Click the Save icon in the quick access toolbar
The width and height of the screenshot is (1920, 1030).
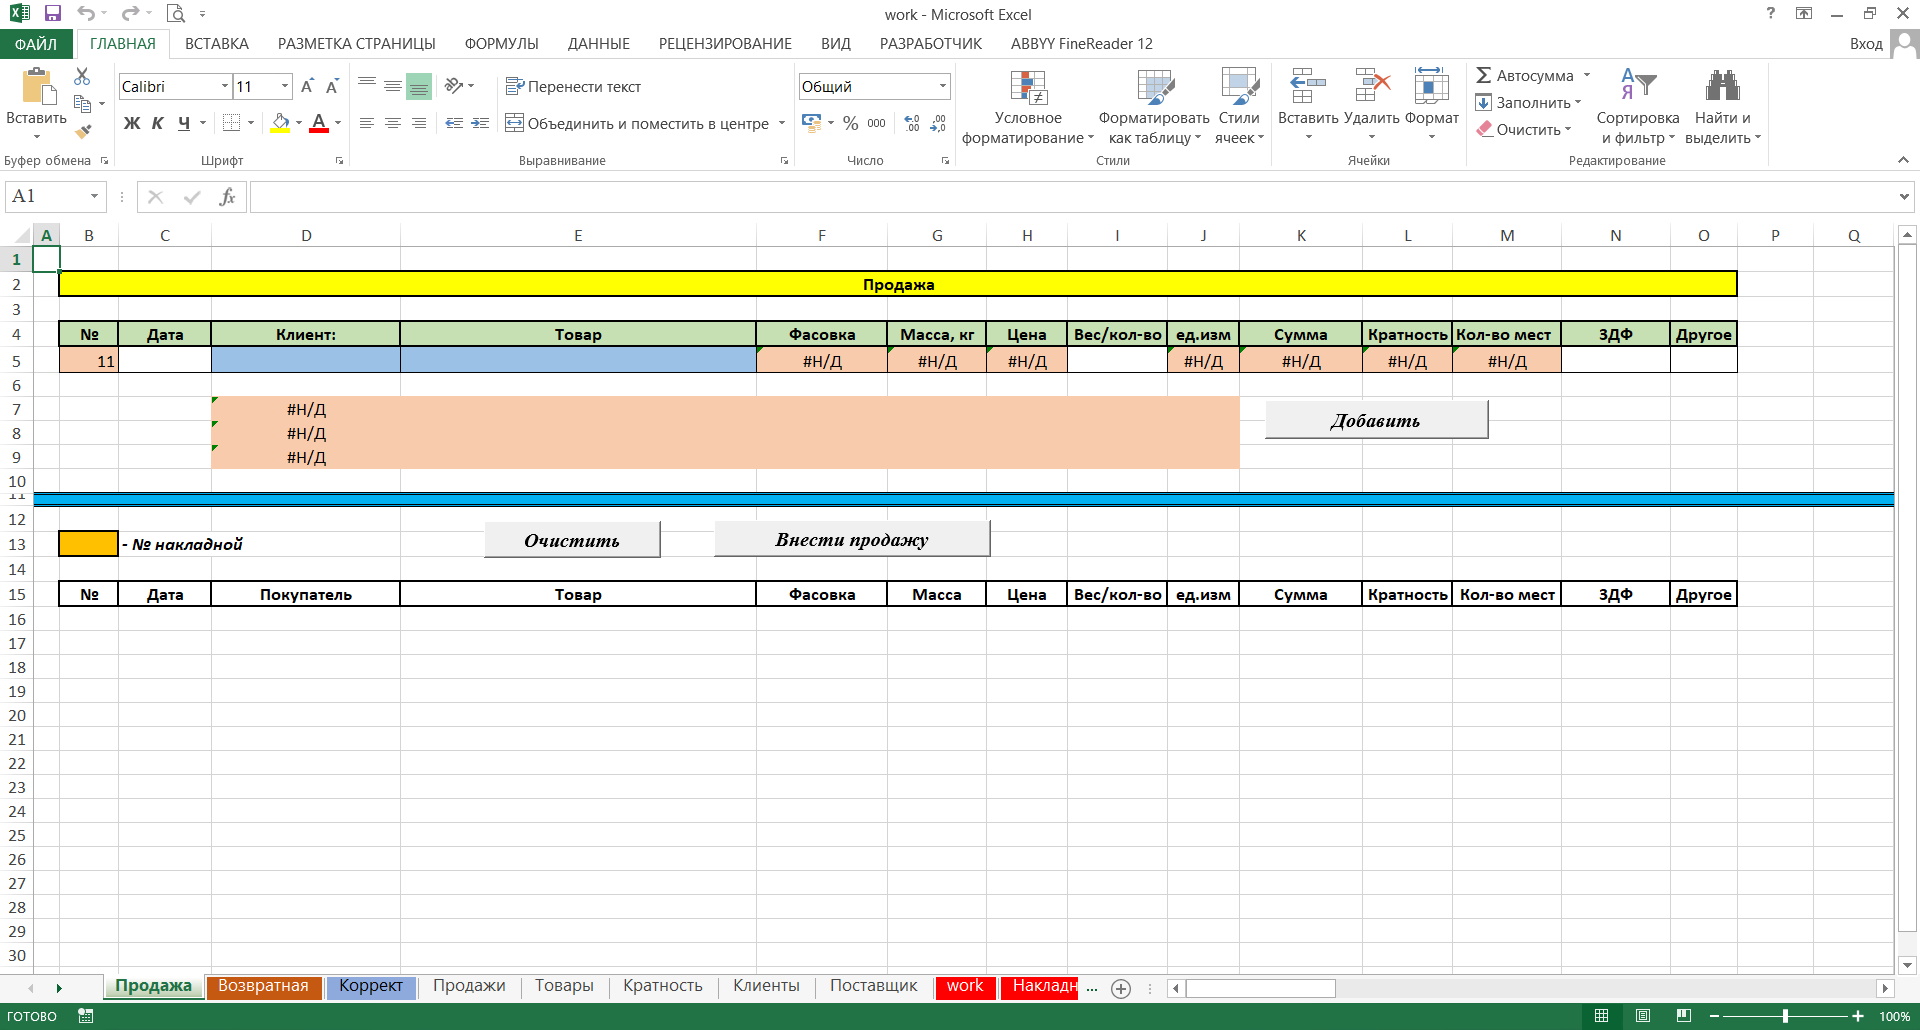(52, 14)
